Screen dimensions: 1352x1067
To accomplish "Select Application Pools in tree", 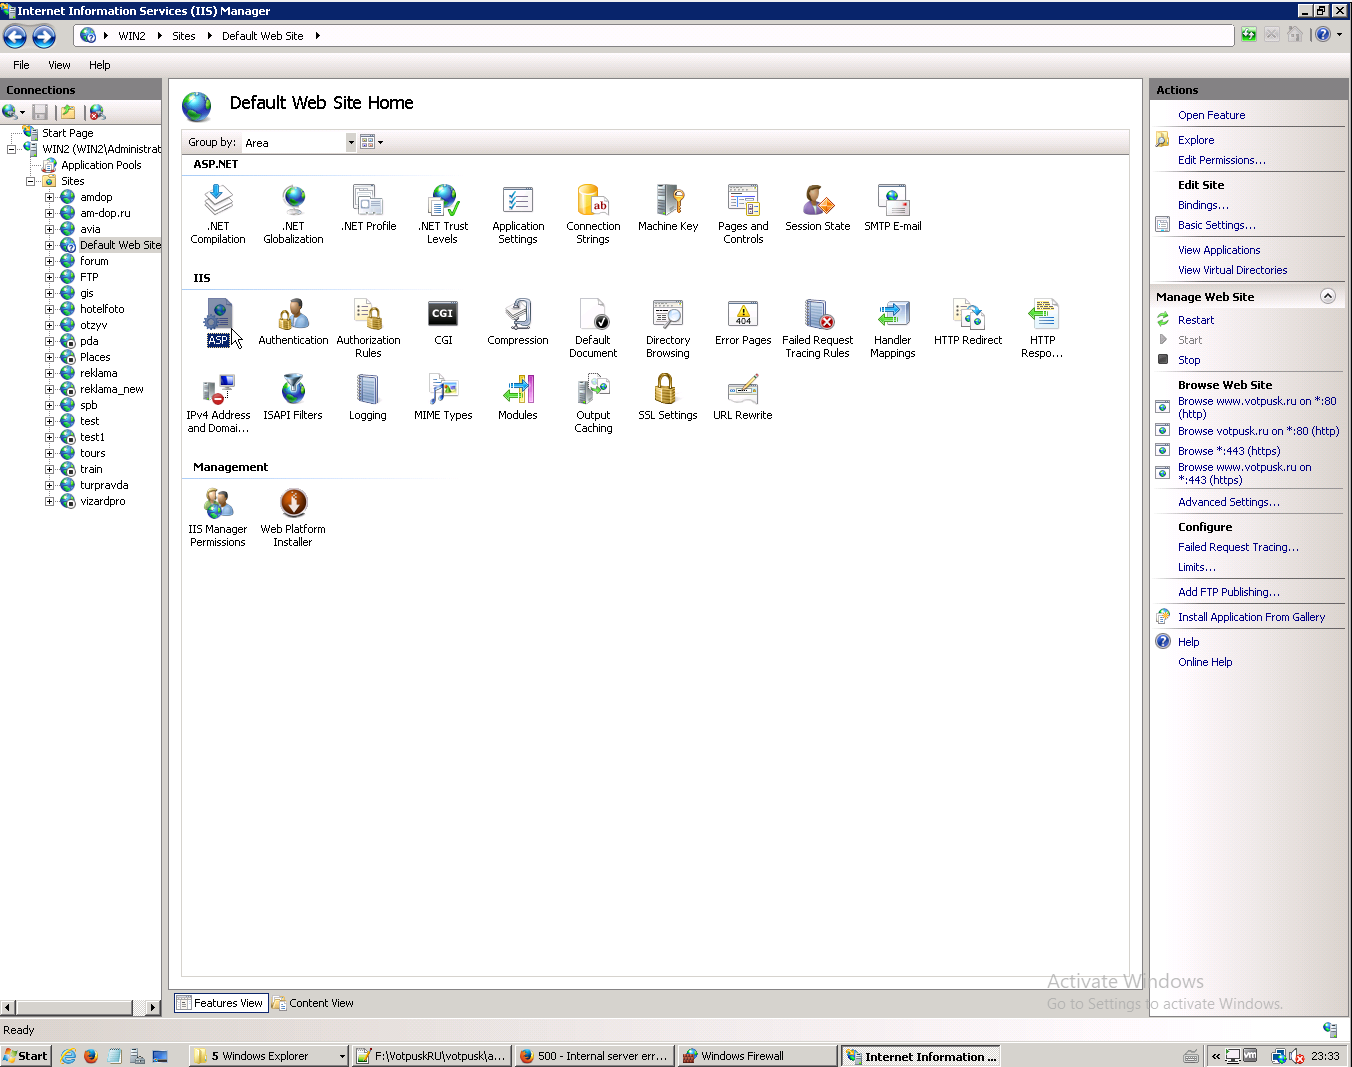I will coord(101,165).
